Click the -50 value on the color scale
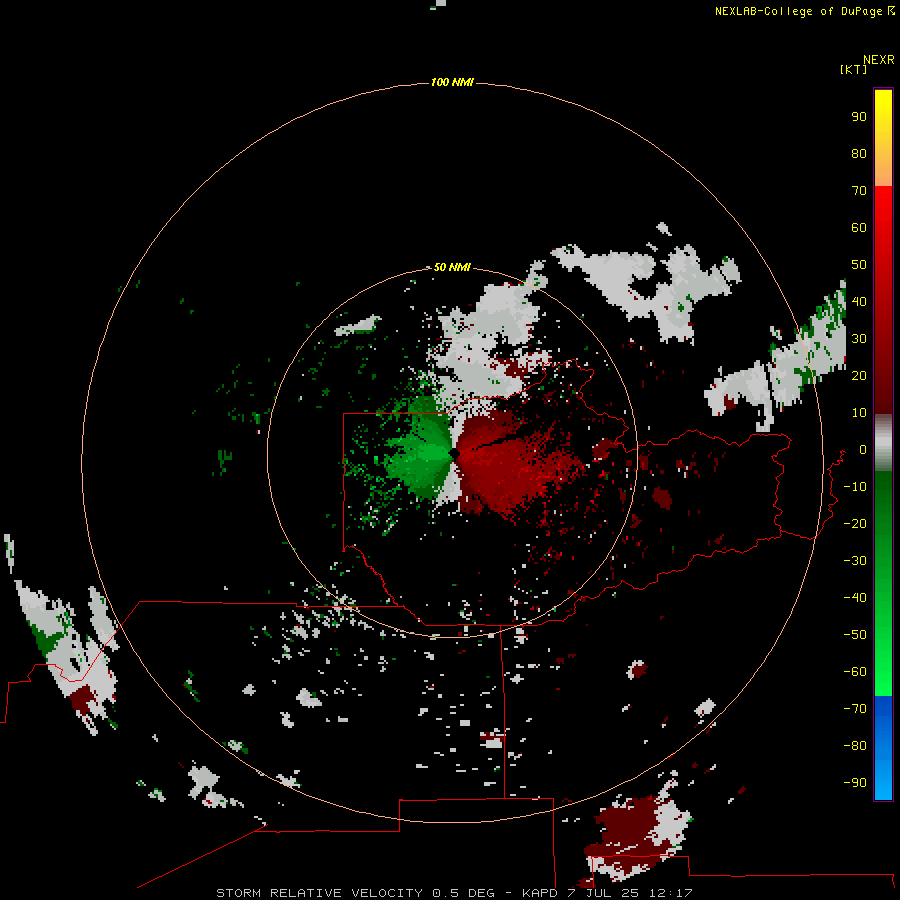 pyautogui.click(x=855, y=635)
